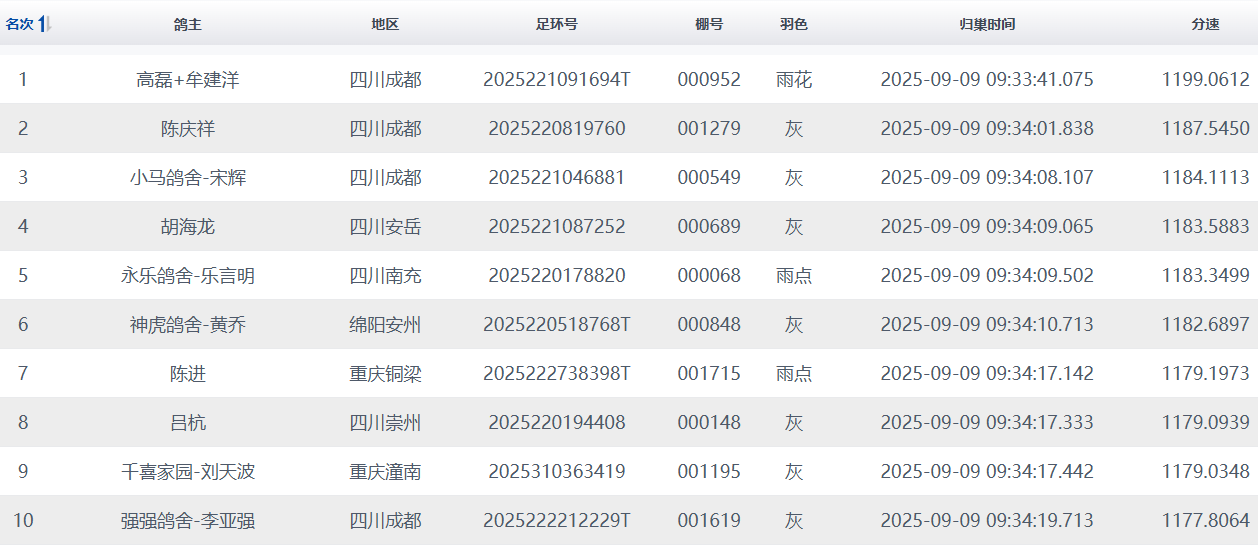
Task: Open 永乐鸽舍-乐言明 entry
Action: click(x=187, y=276)
